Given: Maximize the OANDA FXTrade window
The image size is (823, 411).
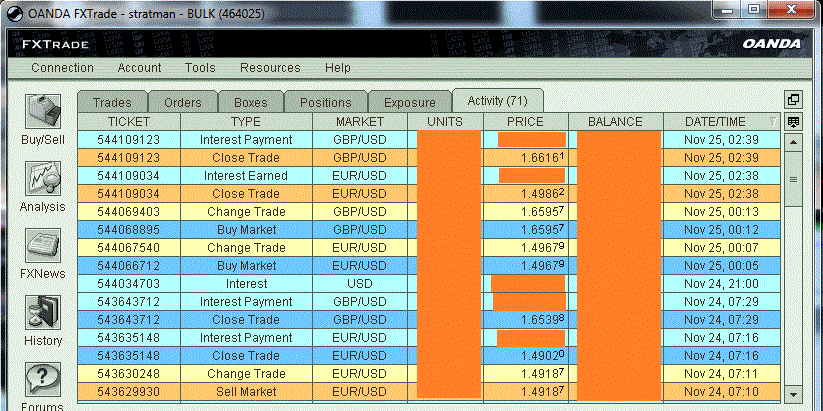Looking at the screenshot, I should (x=754, y=8).
